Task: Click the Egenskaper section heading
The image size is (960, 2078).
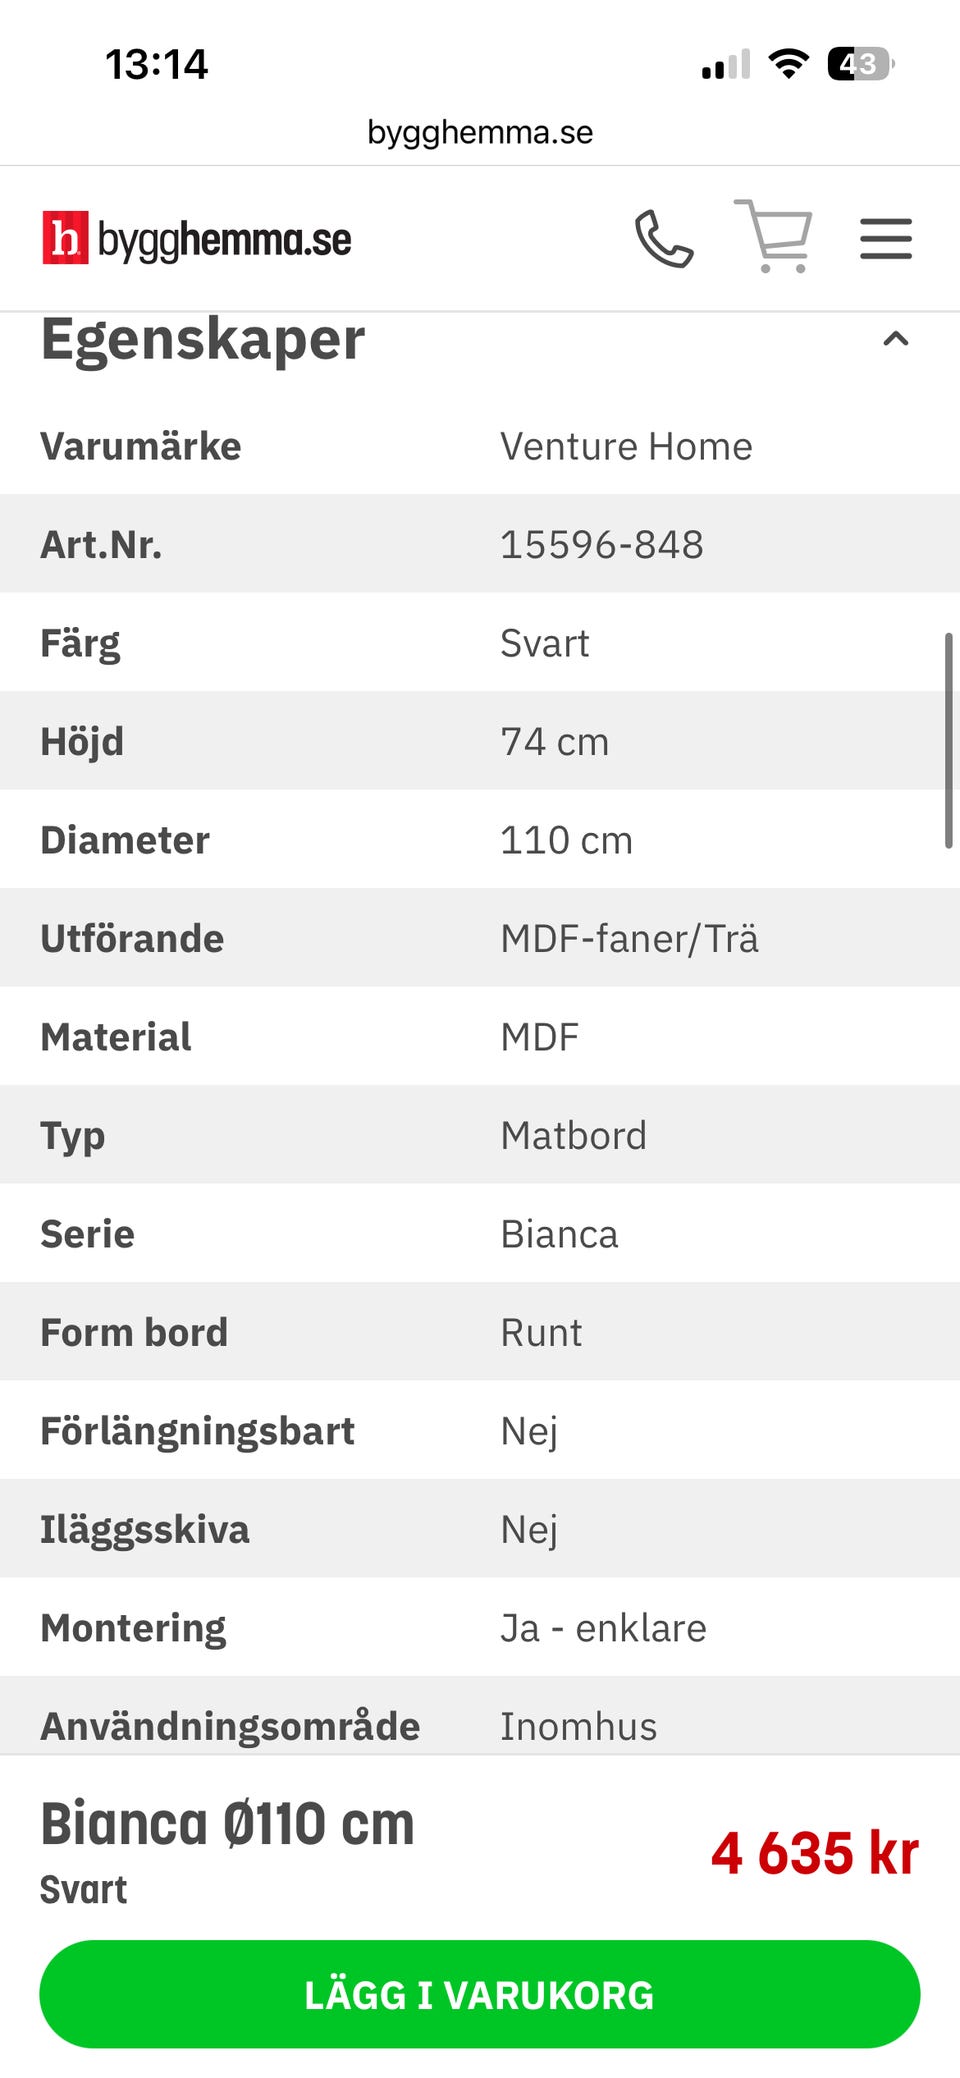Action: [x=203, y=340]
